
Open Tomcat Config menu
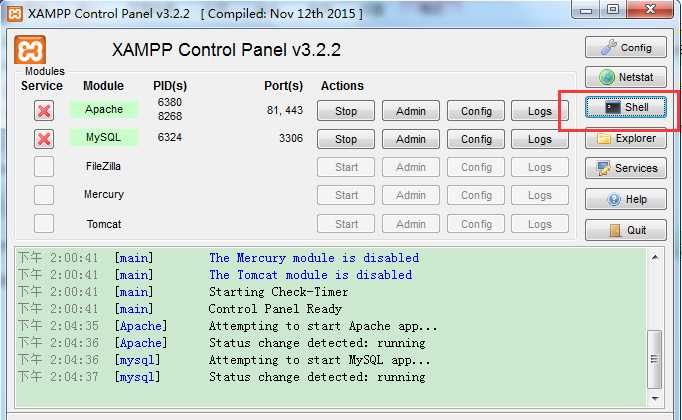[x=476, y=224]
